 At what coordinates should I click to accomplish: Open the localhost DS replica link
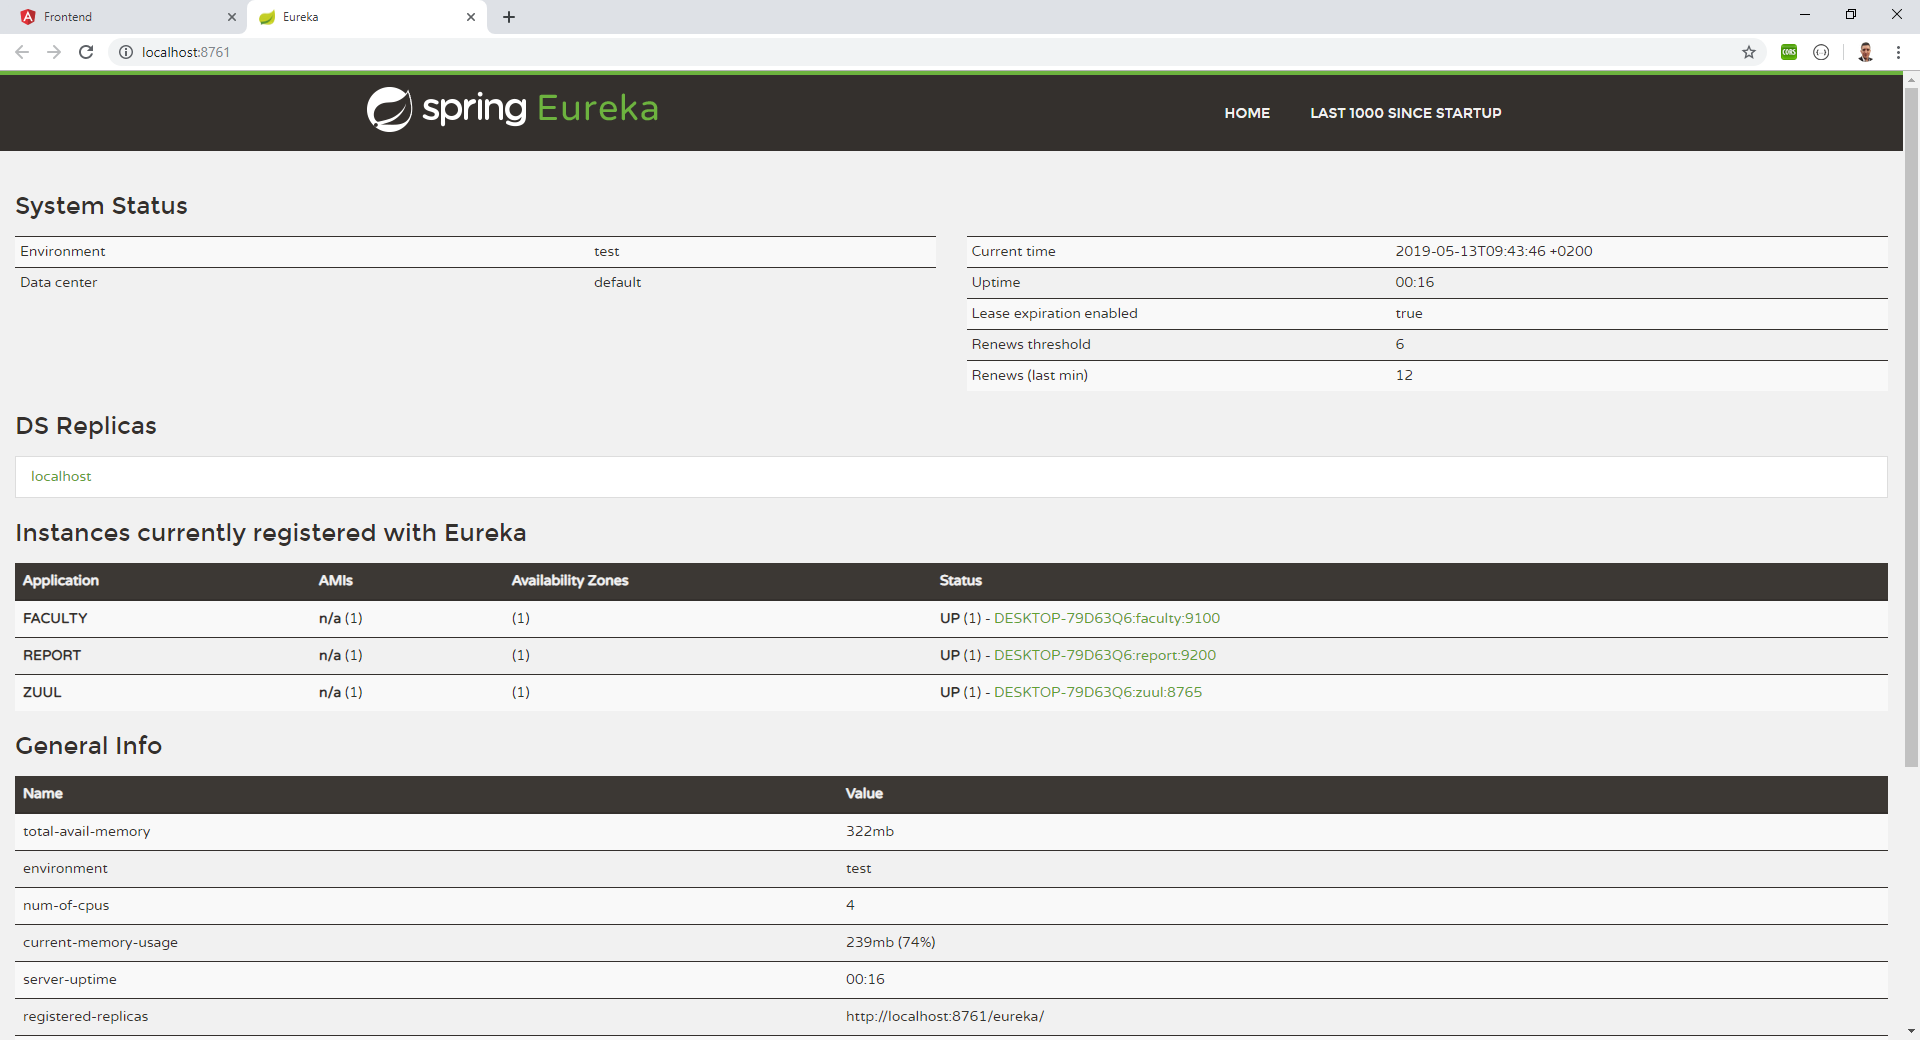61,476
